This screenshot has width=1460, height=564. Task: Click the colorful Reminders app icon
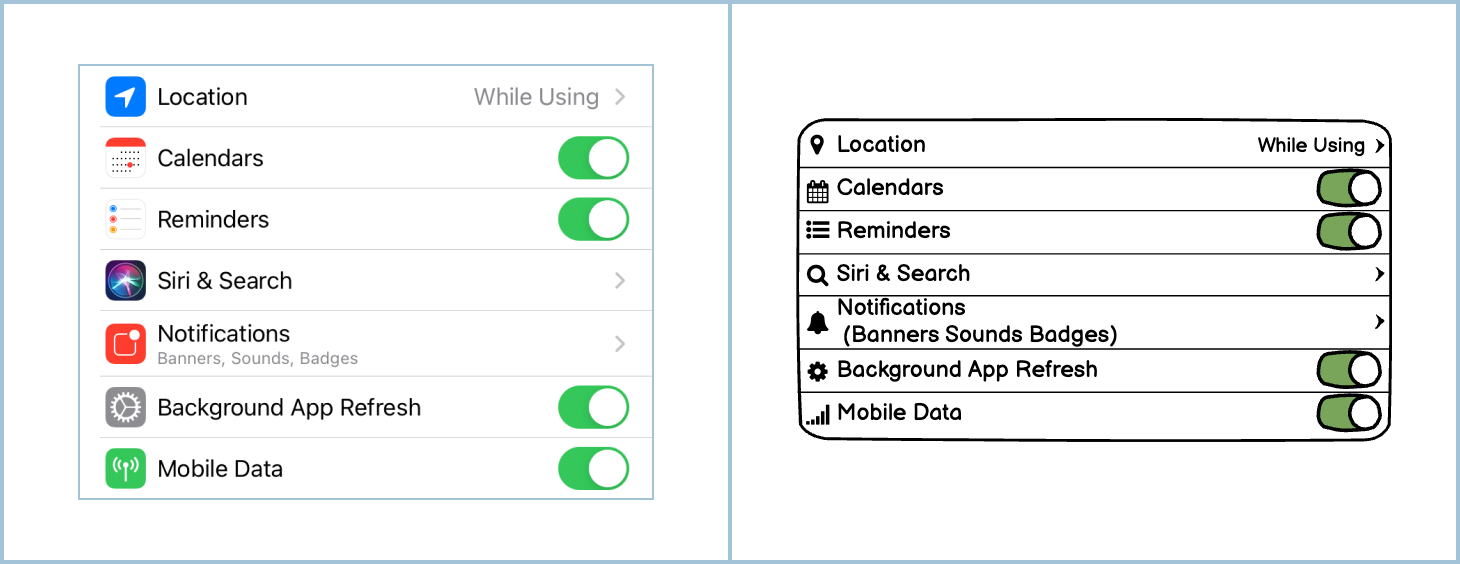(125, 220)
